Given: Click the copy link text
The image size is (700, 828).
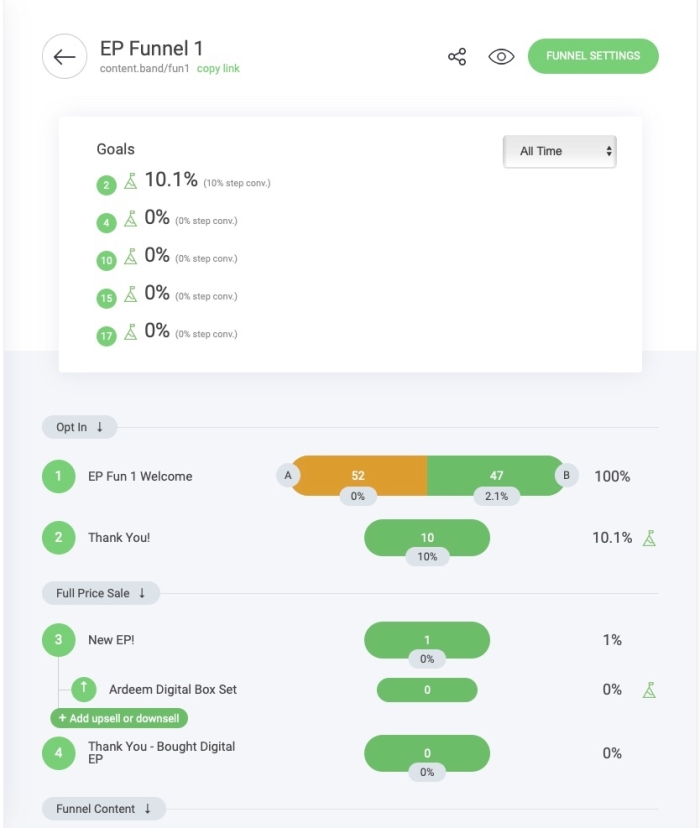Looking at the screenshot, I should (x=218, y=69).
